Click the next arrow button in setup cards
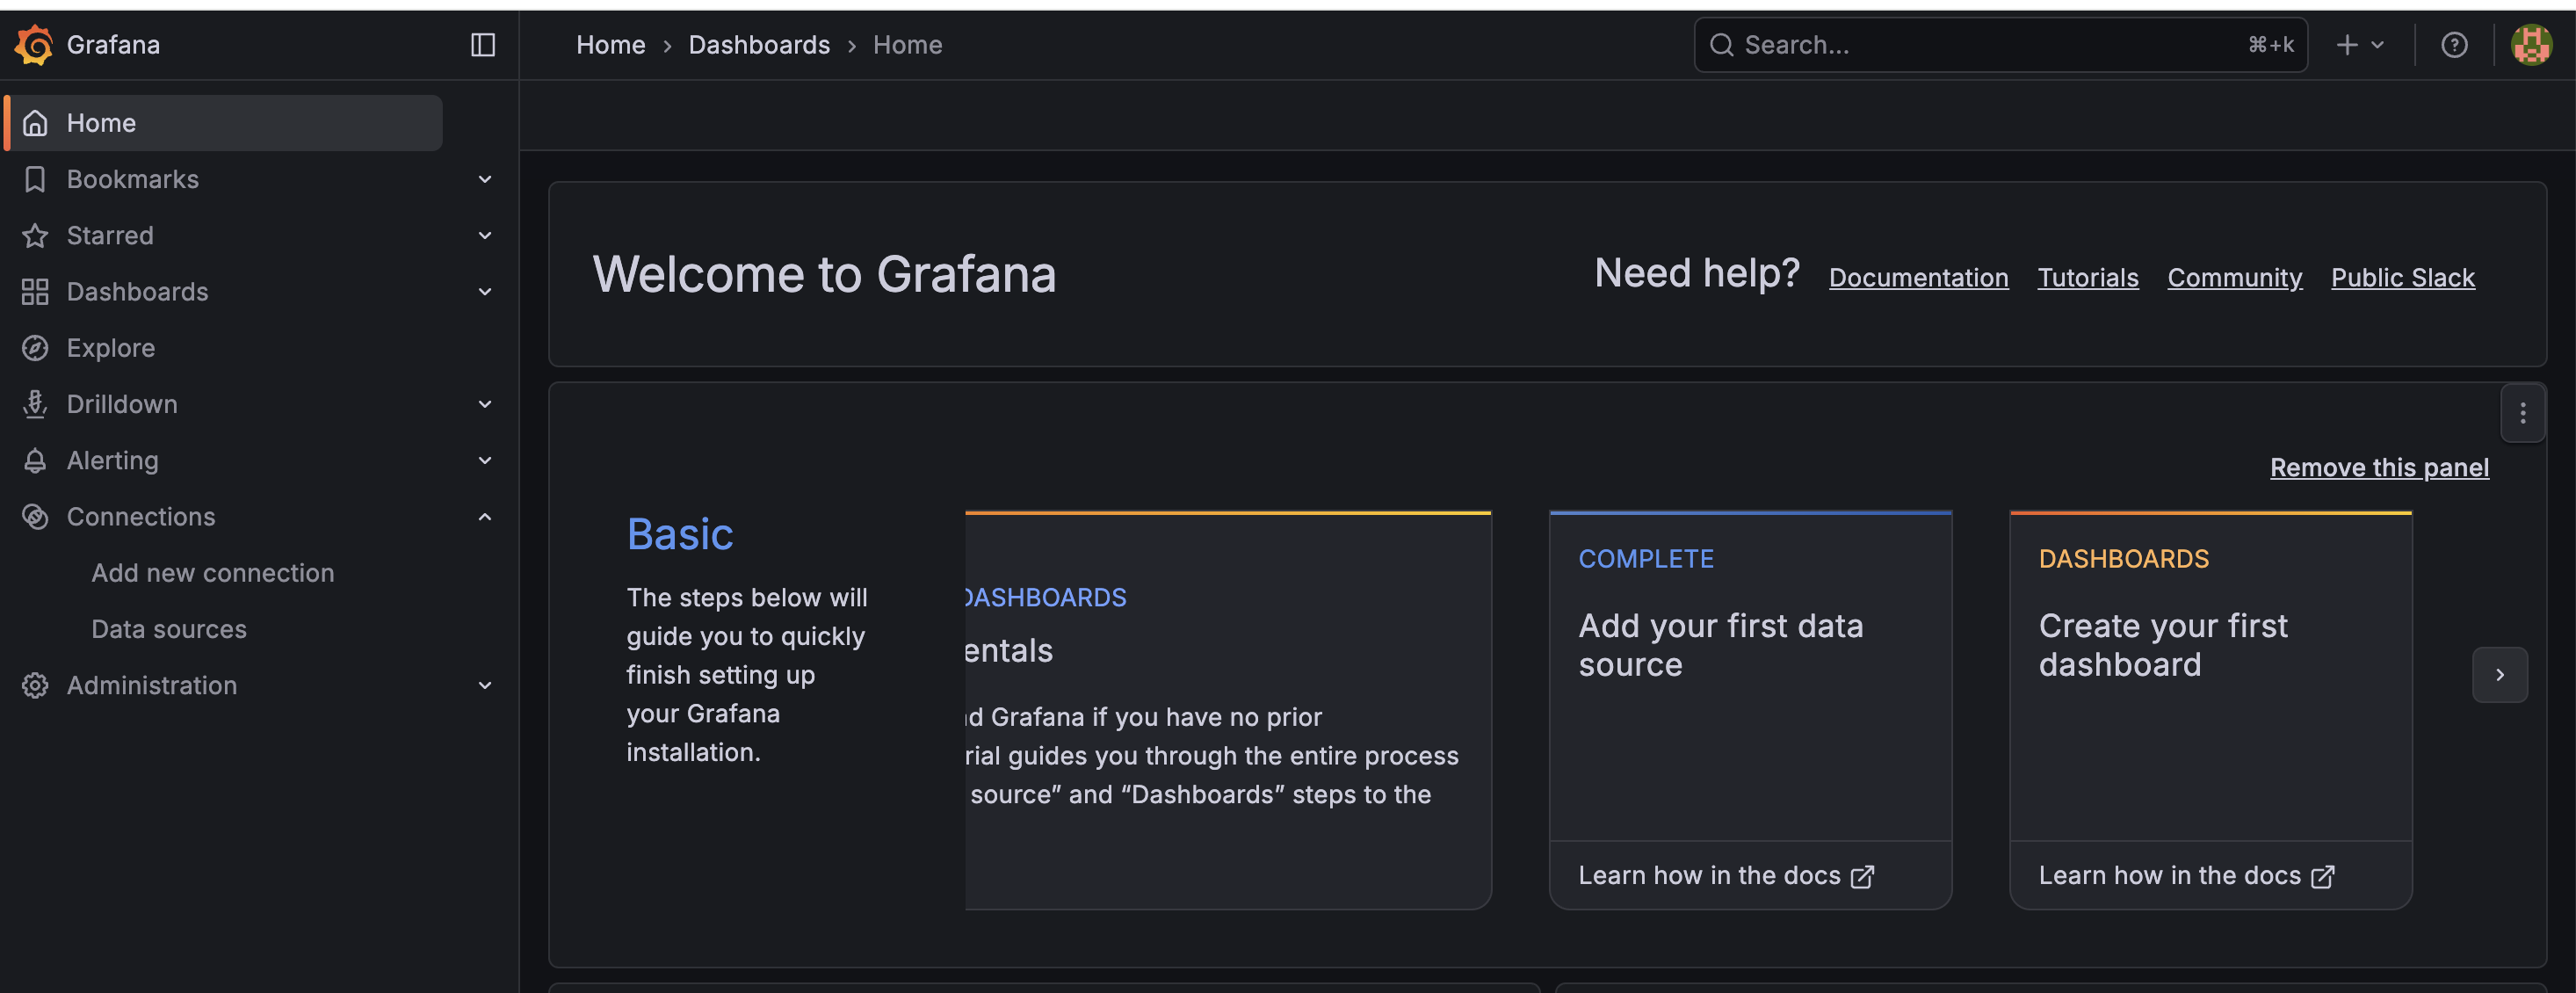2576x993 pixels. [x=2500, y=675]
